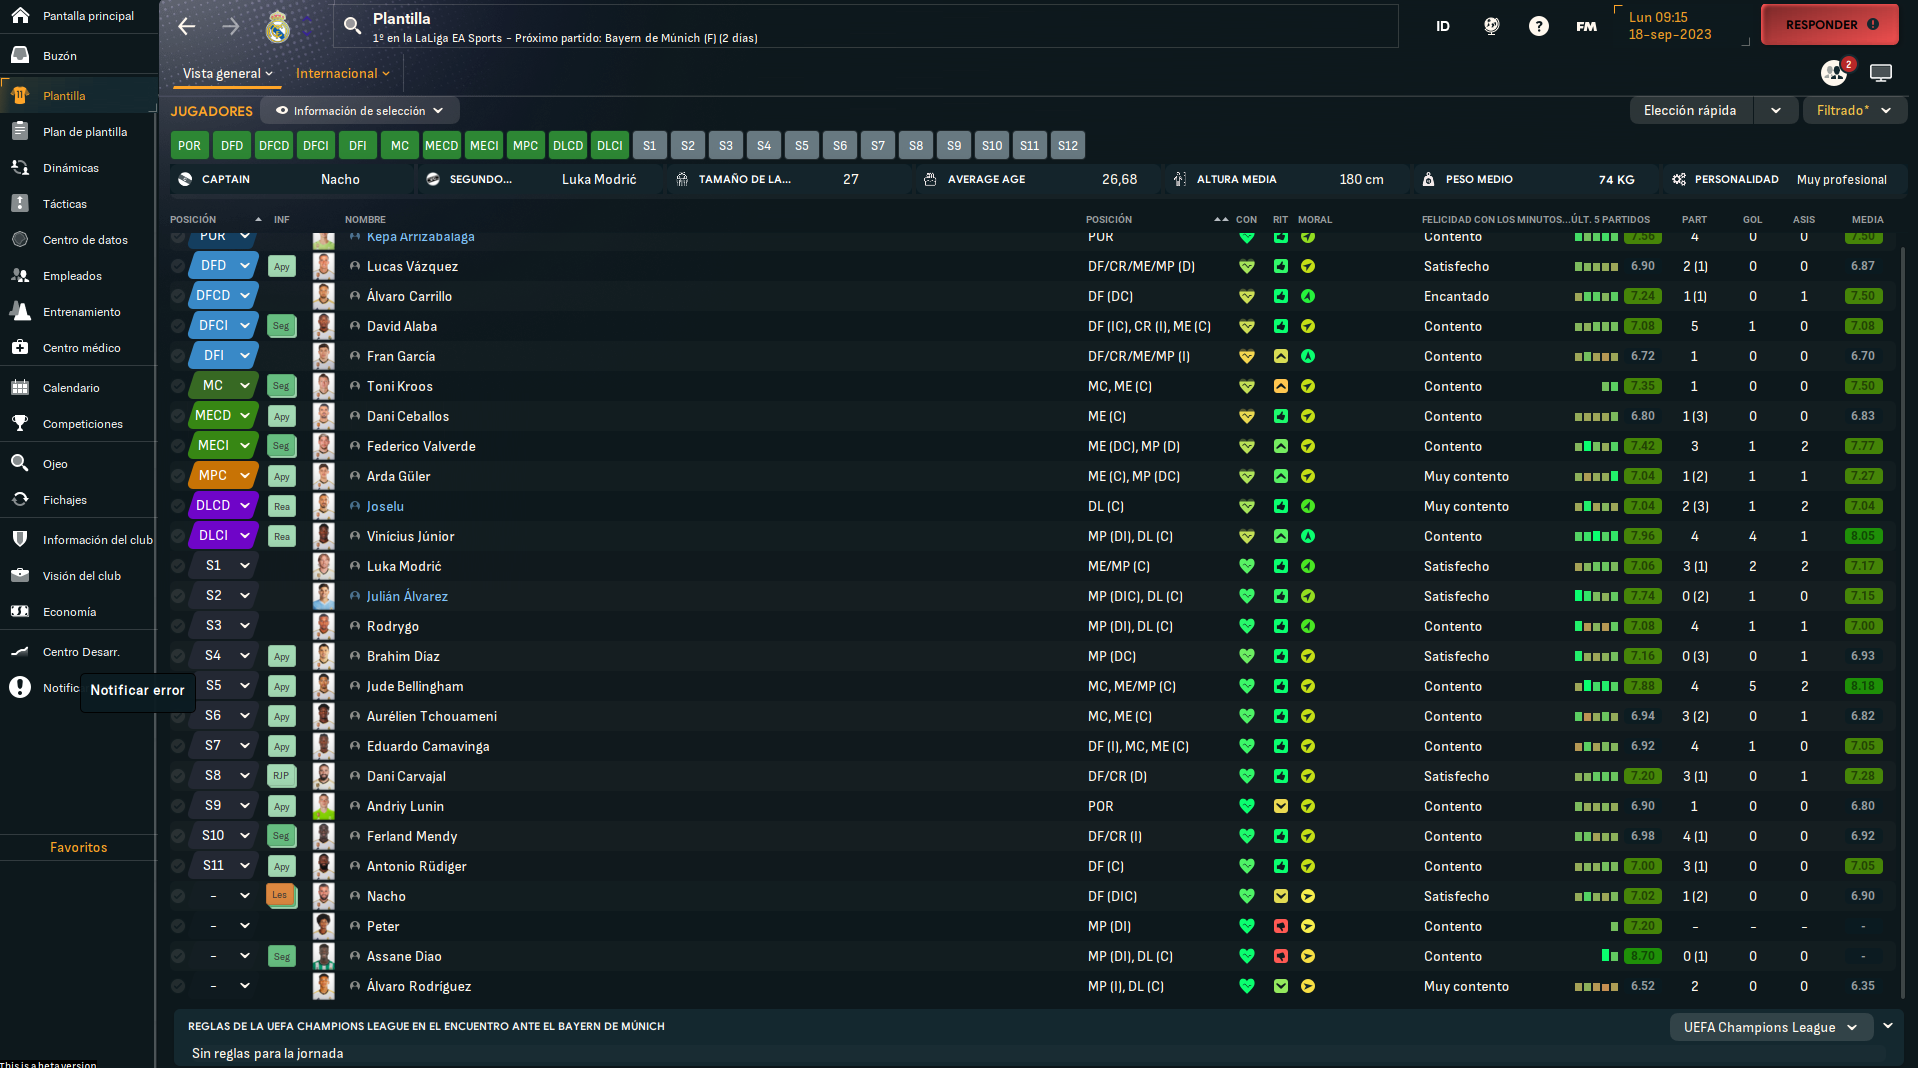Open Favoritos in the sidebar

click(x=79, y=848)
